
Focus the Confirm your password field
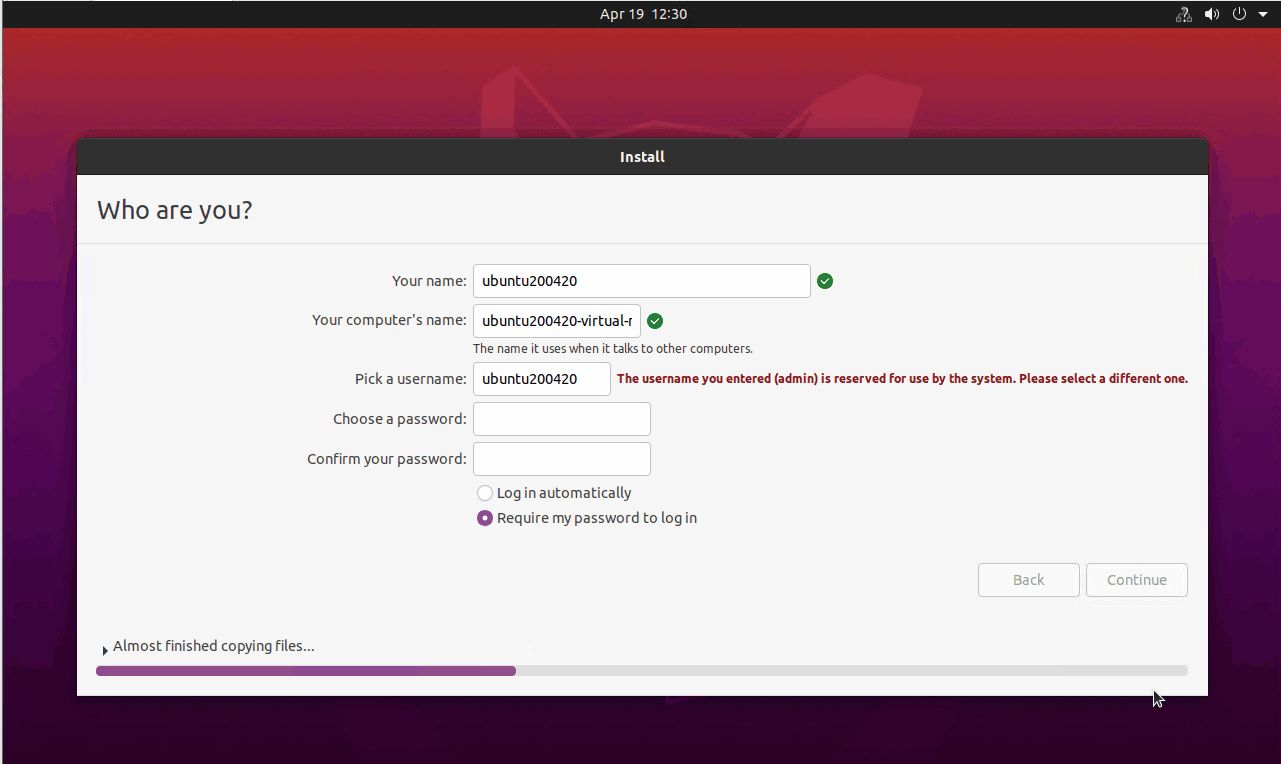point(562,459)
